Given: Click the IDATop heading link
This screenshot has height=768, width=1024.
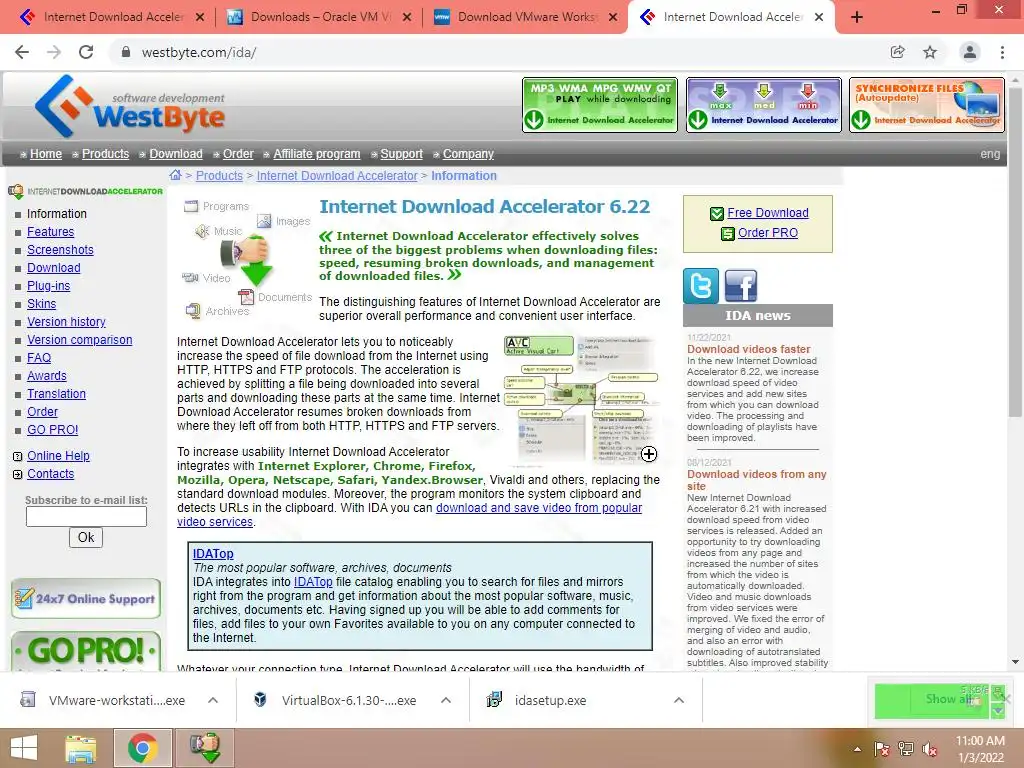Looking at the screenshot, I should [213, 554].
